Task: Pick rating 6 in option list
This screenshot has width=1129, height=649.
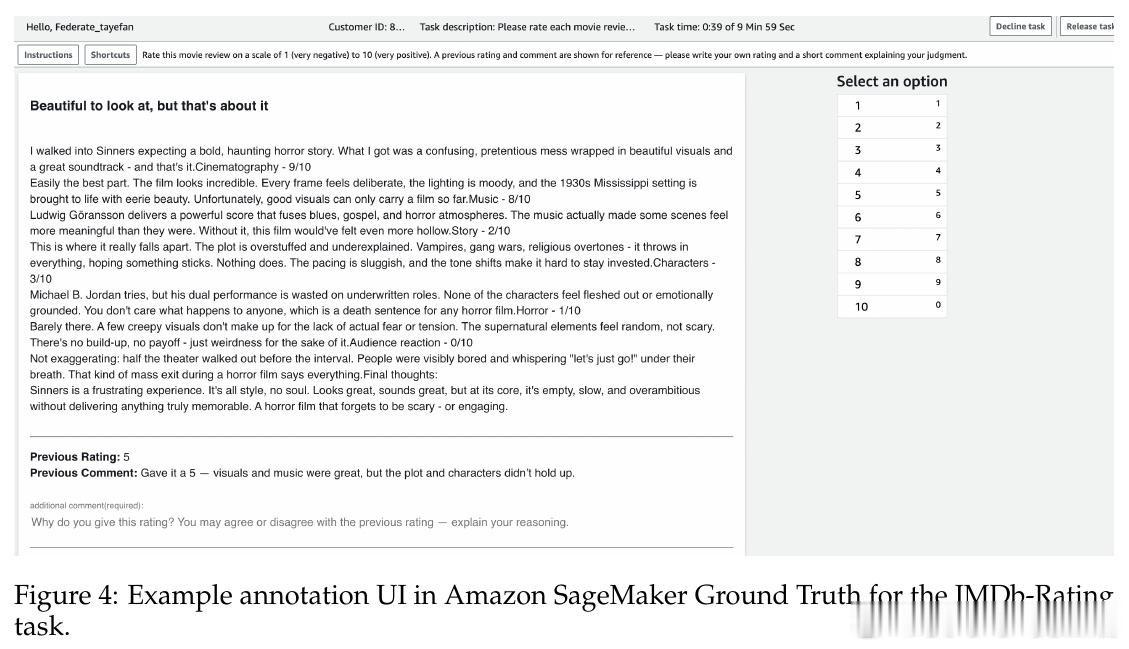Action: point(891,217)
